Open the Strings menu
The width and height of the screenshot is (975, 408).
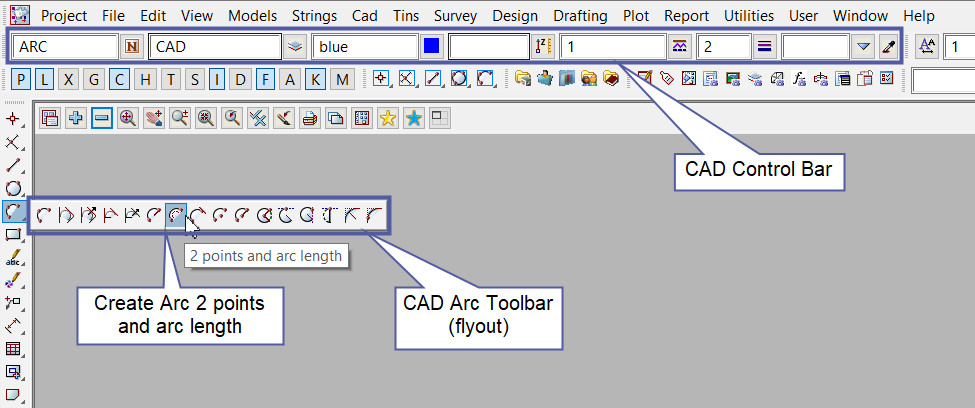point(314,16)
